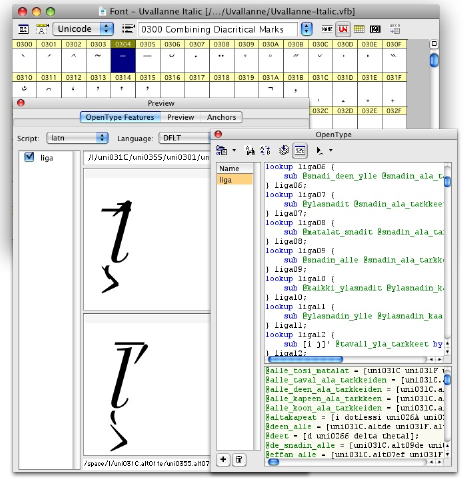The image size is (468, 480).
Task: Click the yellow table grid icon
Action: [x=359, y=29]
